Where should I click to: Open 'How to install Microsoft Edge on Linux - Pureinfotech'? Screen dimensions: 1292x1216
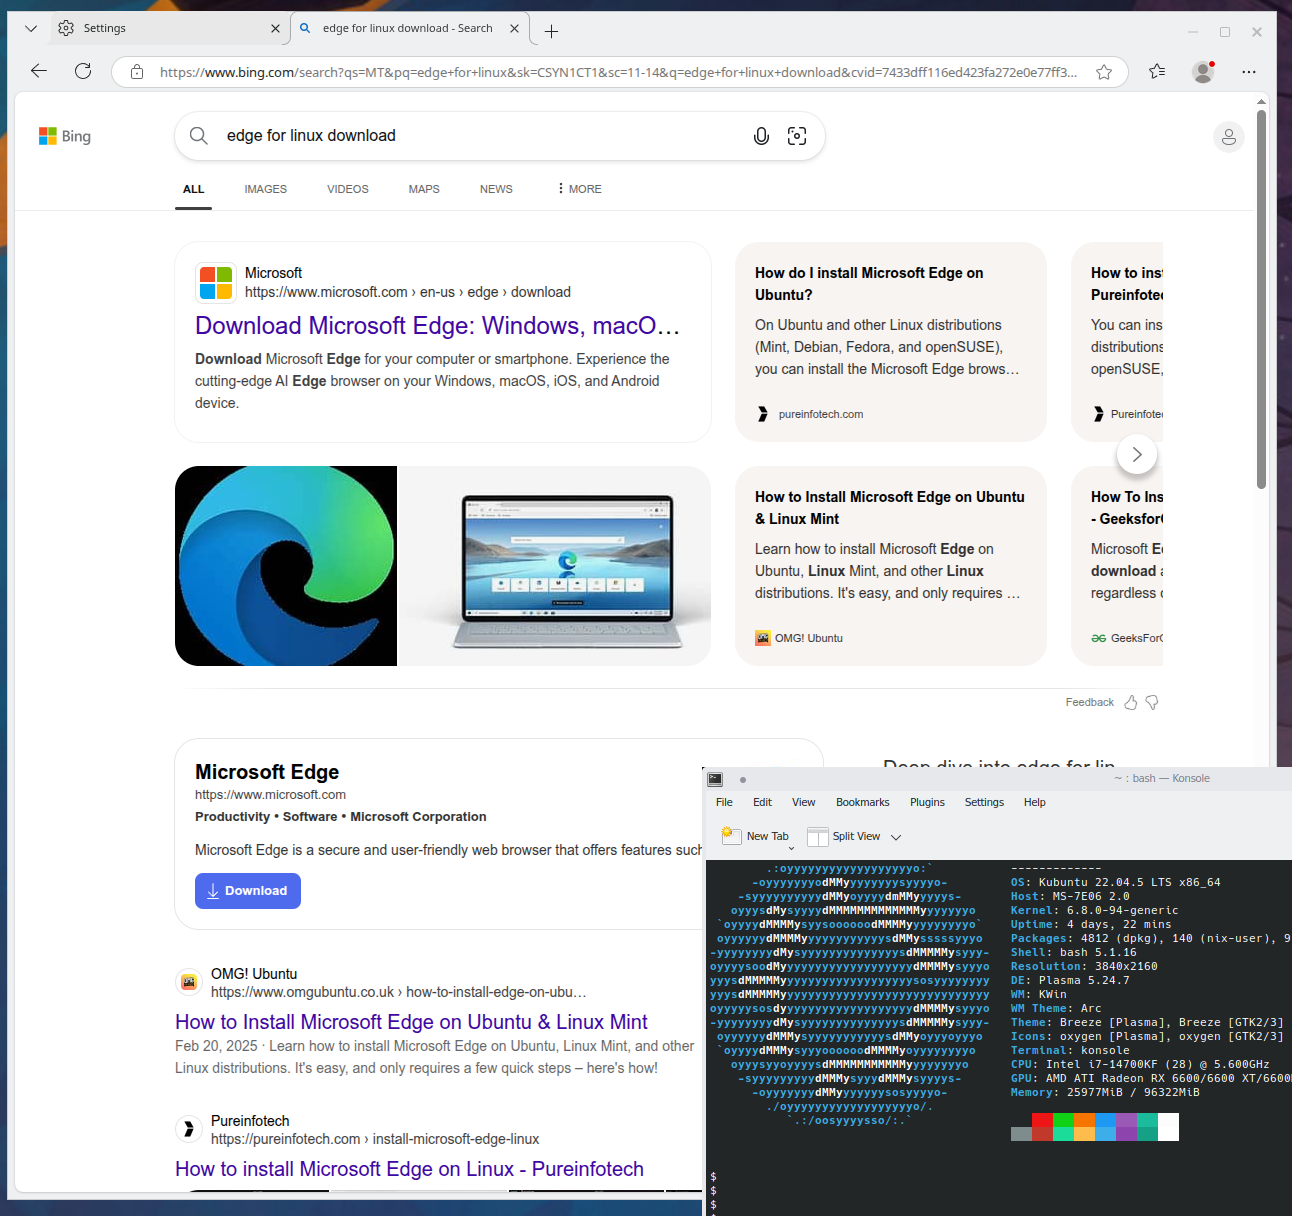click(409, 1169)
